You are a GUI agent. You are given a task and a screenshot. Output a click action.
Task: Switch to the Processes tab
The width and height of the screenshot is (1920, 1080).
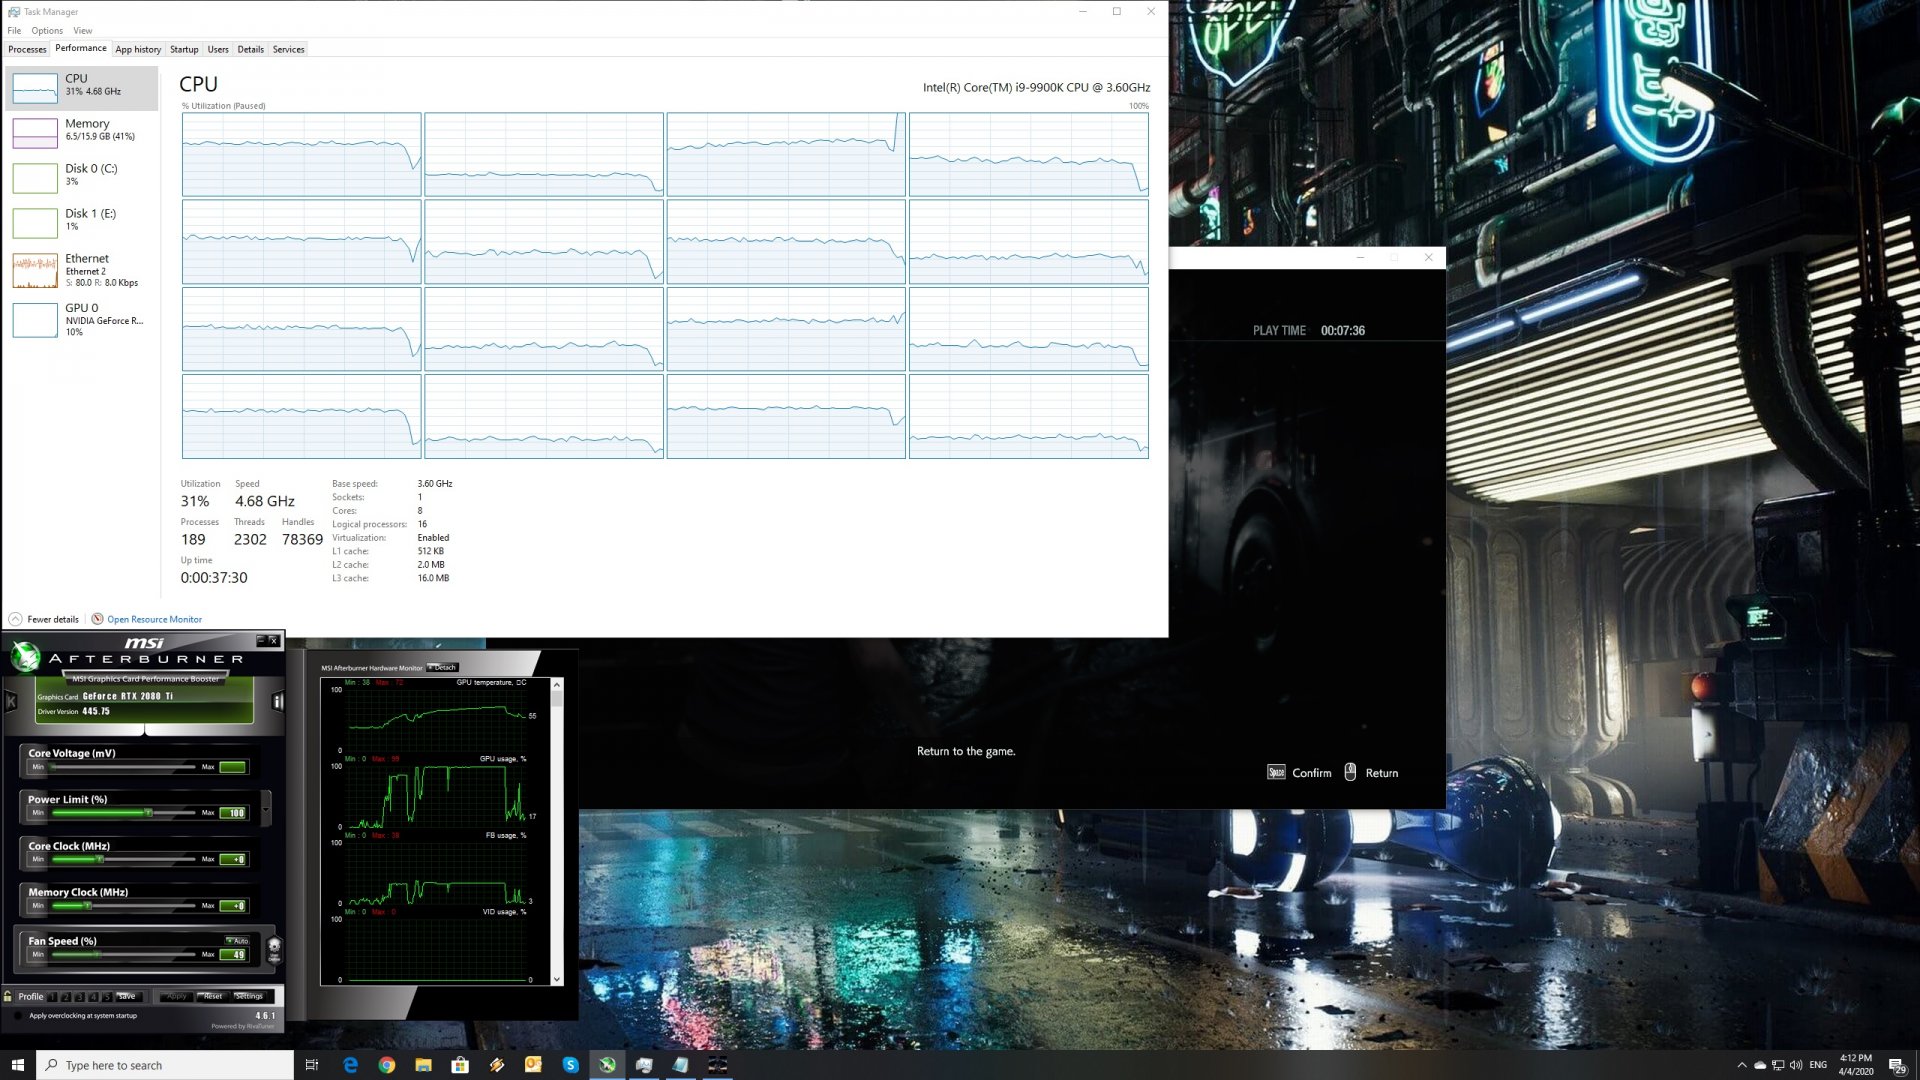point(27,49)
